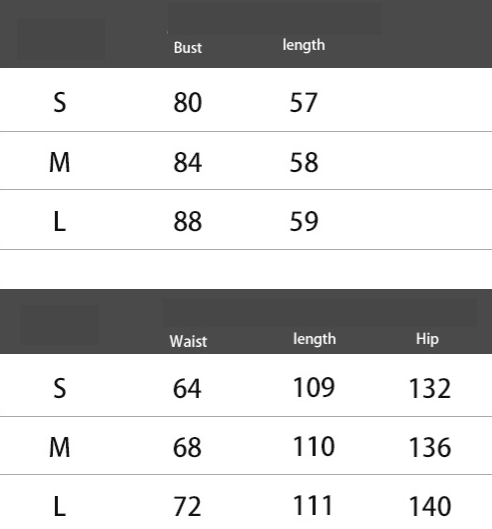This screenshot has height=529, width=492.
Task: Click bust value 88
Action: click(x=188, y=221)
